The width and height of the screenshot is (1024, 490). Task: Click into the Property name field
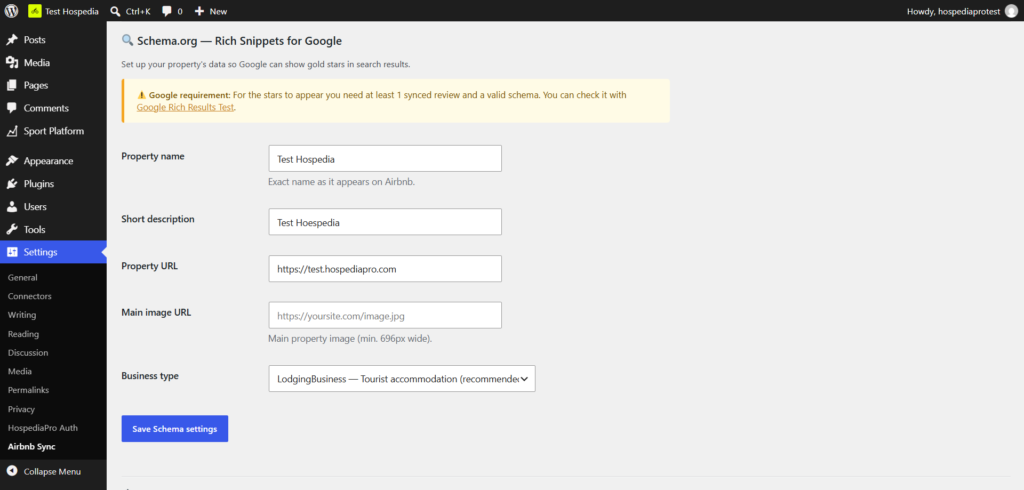[385, 158]
